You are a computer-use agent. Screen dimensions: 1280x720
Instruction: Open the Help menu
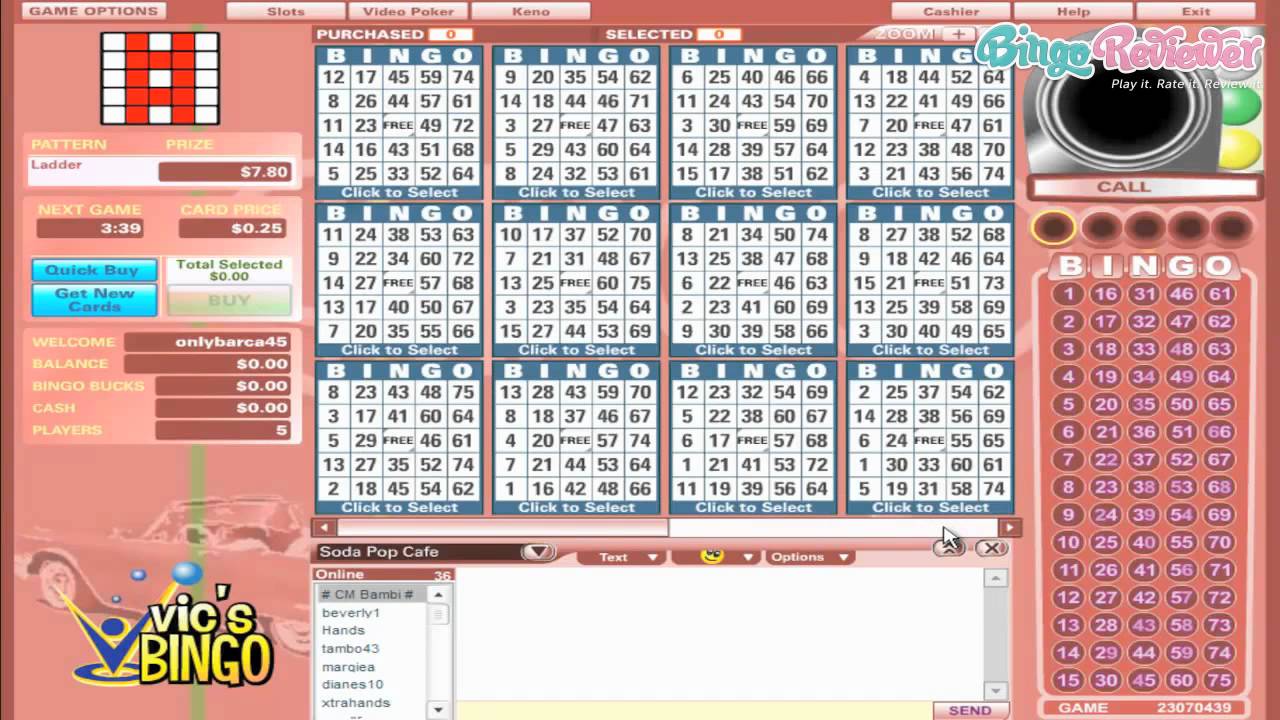point(1073,11)
